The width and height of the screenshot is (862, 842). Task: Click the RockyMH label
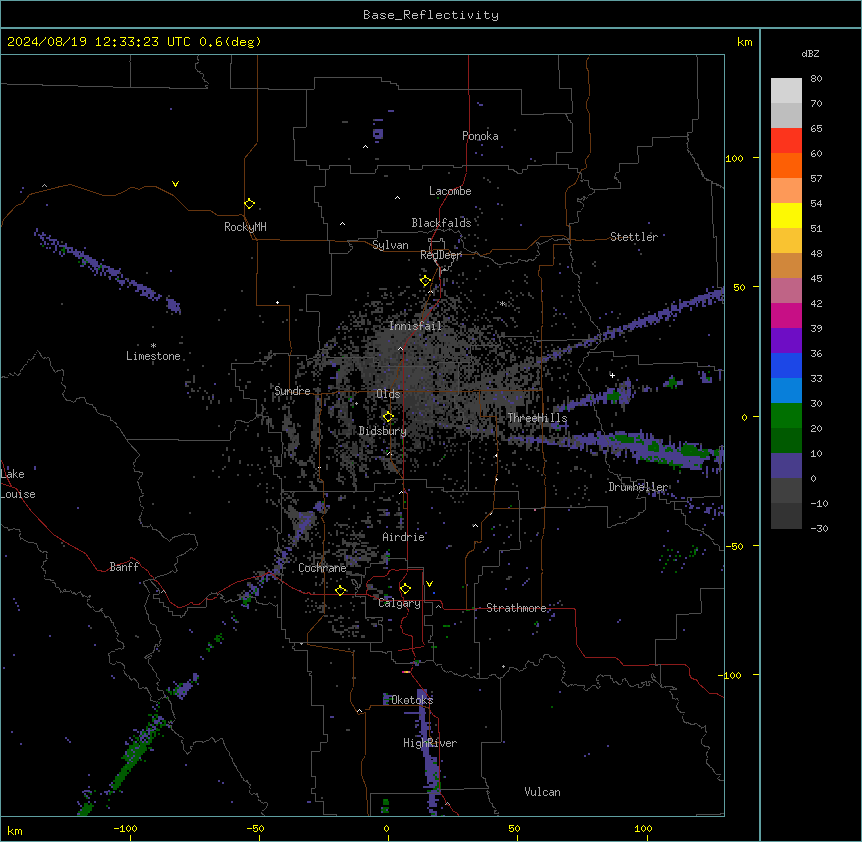pyautogui.click(x=245, y=227)
